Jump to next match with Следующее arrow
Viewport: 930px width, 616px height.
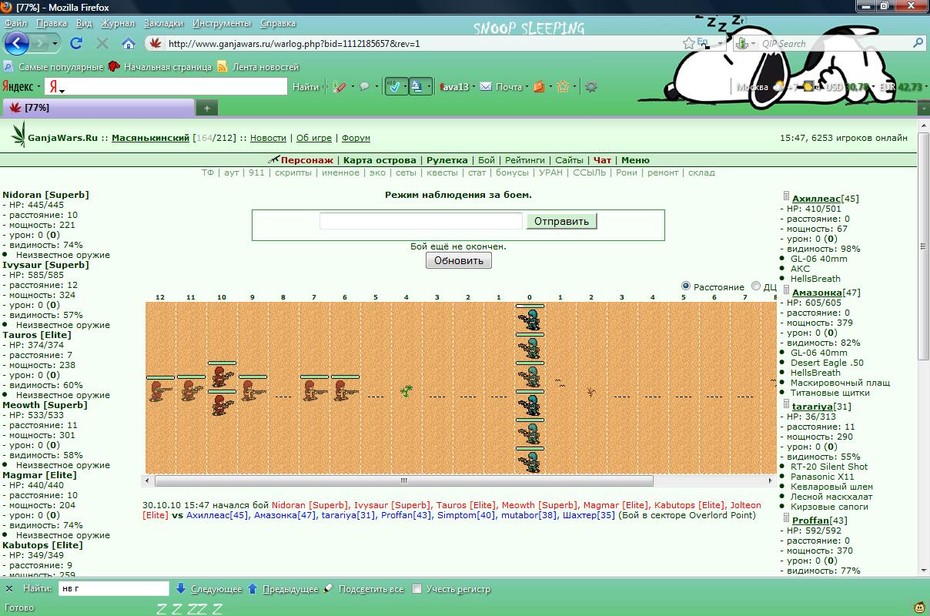pyautogui.click(x=209, y=589)
